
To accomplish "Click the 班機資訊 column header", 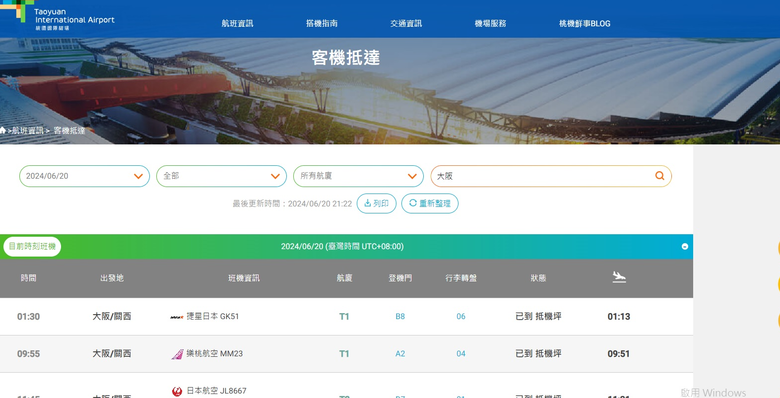I will pyautogui.click(x=244, y=278).
